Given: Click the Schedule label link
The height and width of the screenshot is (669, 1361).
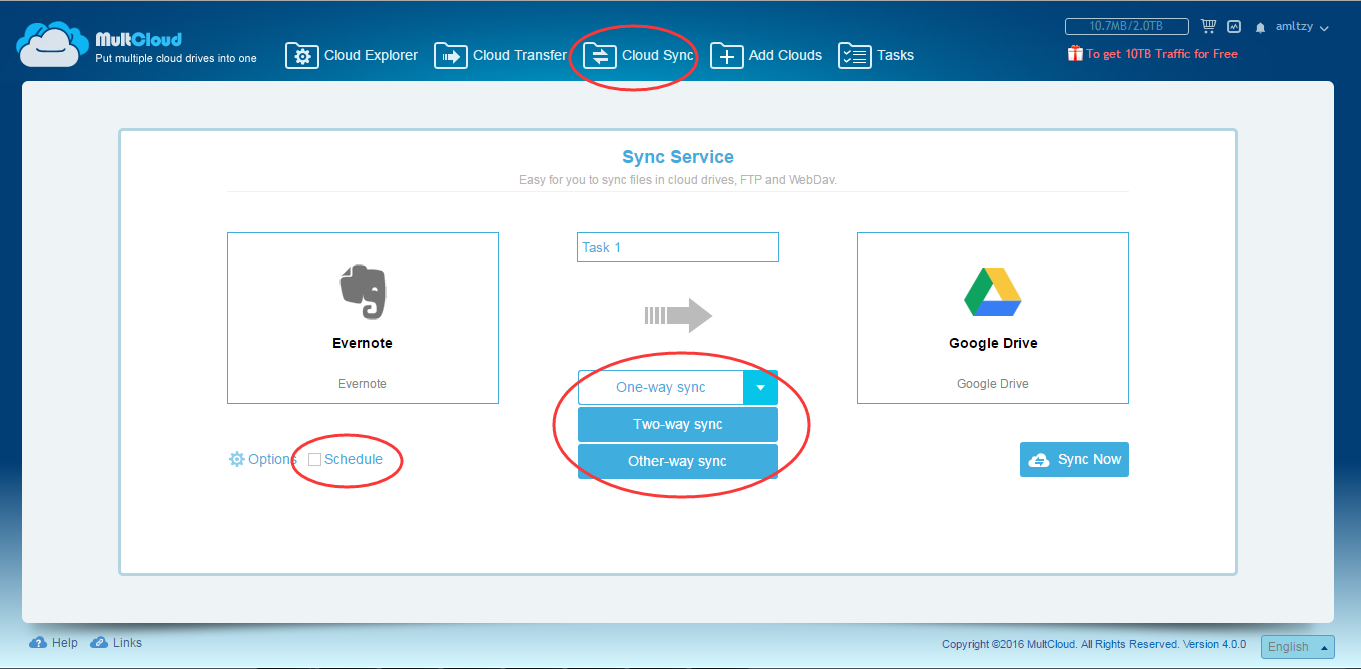Looking at the screenshot, I should click(x=353, y=459).
